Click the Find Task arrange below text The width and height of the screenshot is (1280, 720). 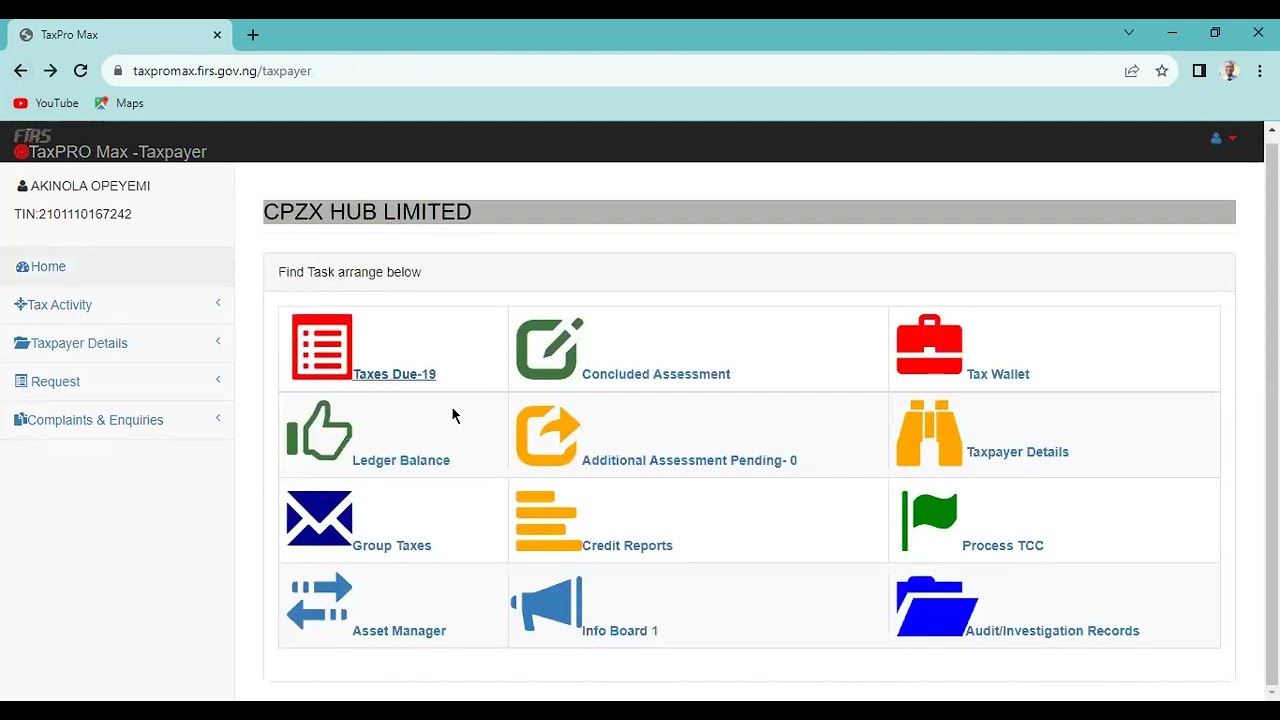[350, 272]
